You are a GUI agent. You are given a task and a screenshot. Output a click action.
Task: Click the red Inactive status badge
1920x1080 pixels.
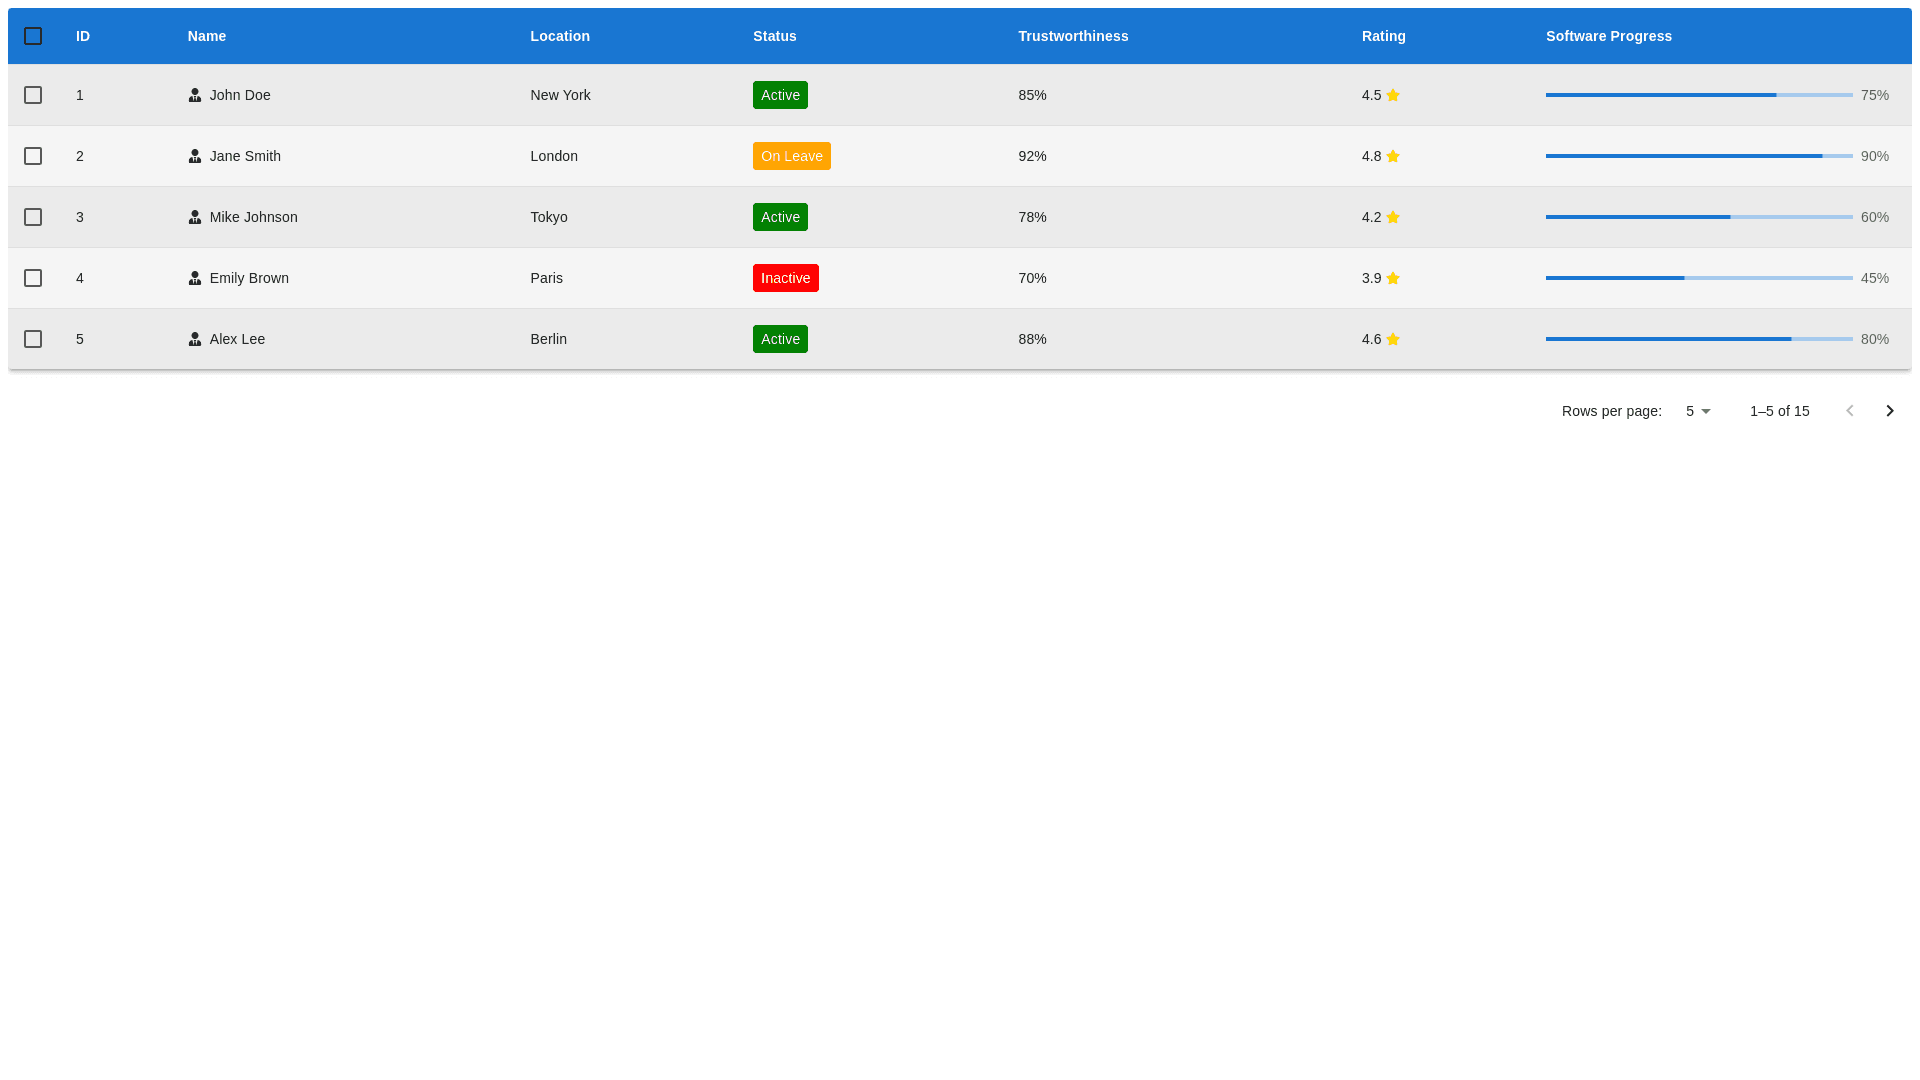pos(785,278)
